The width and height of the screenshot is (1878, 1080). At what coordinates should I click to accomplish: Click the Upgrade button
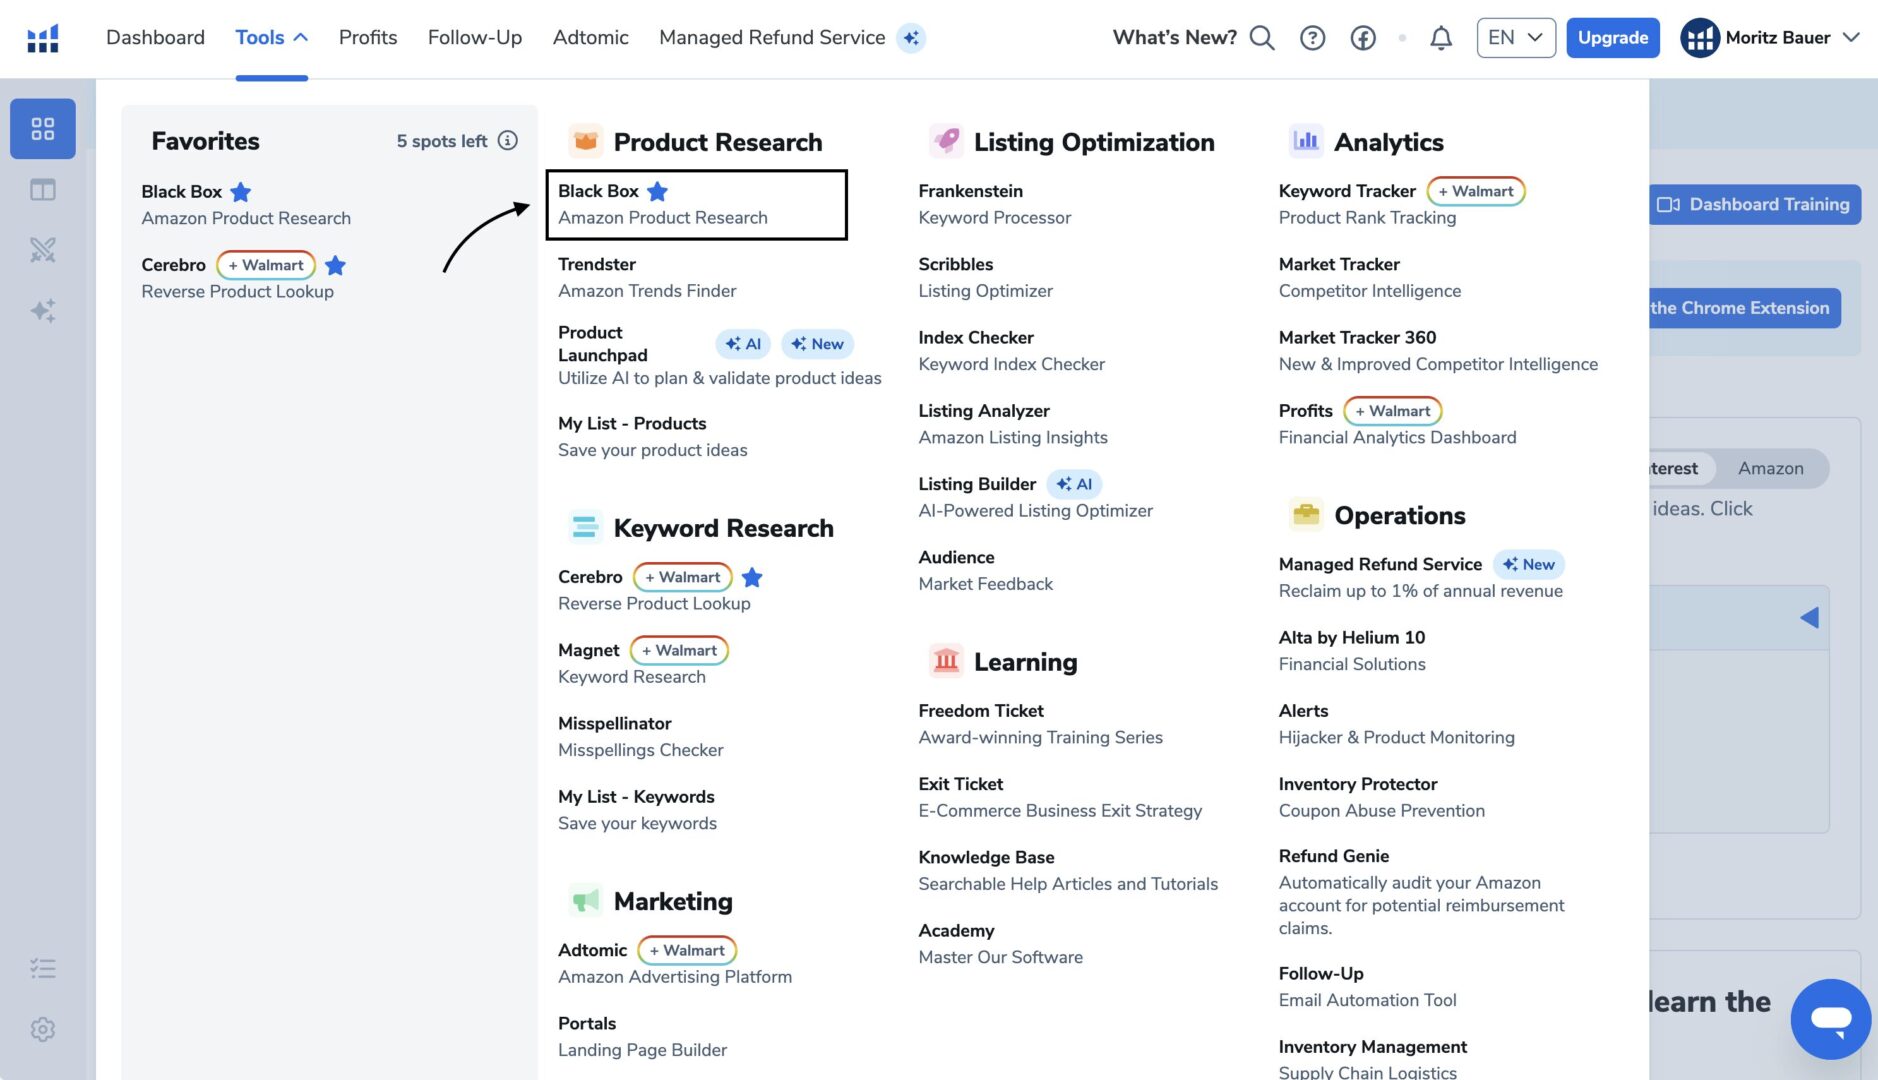pos(1612,38)
